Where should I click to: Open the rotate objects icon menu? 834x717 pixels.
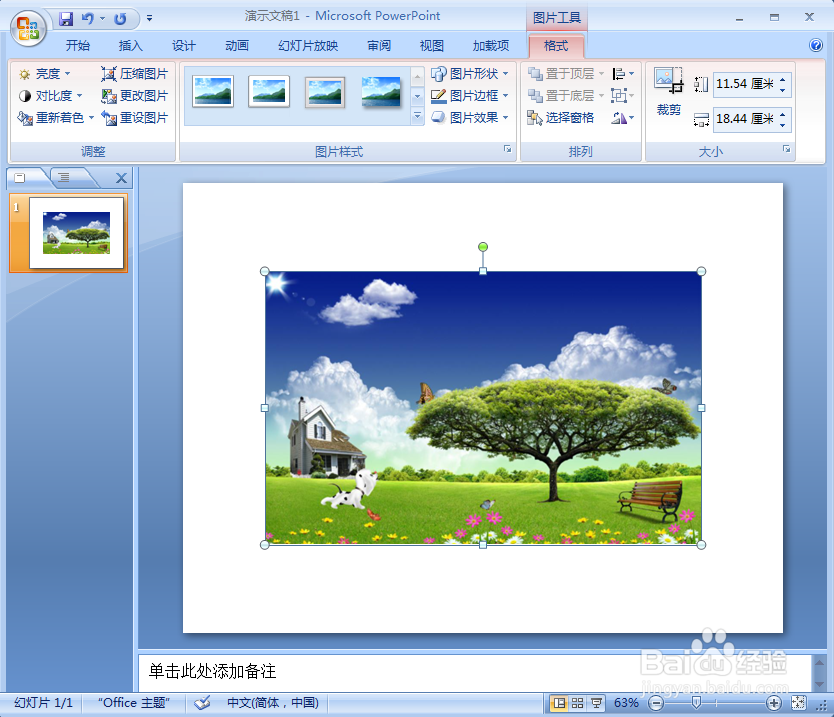tap(623, 118)
